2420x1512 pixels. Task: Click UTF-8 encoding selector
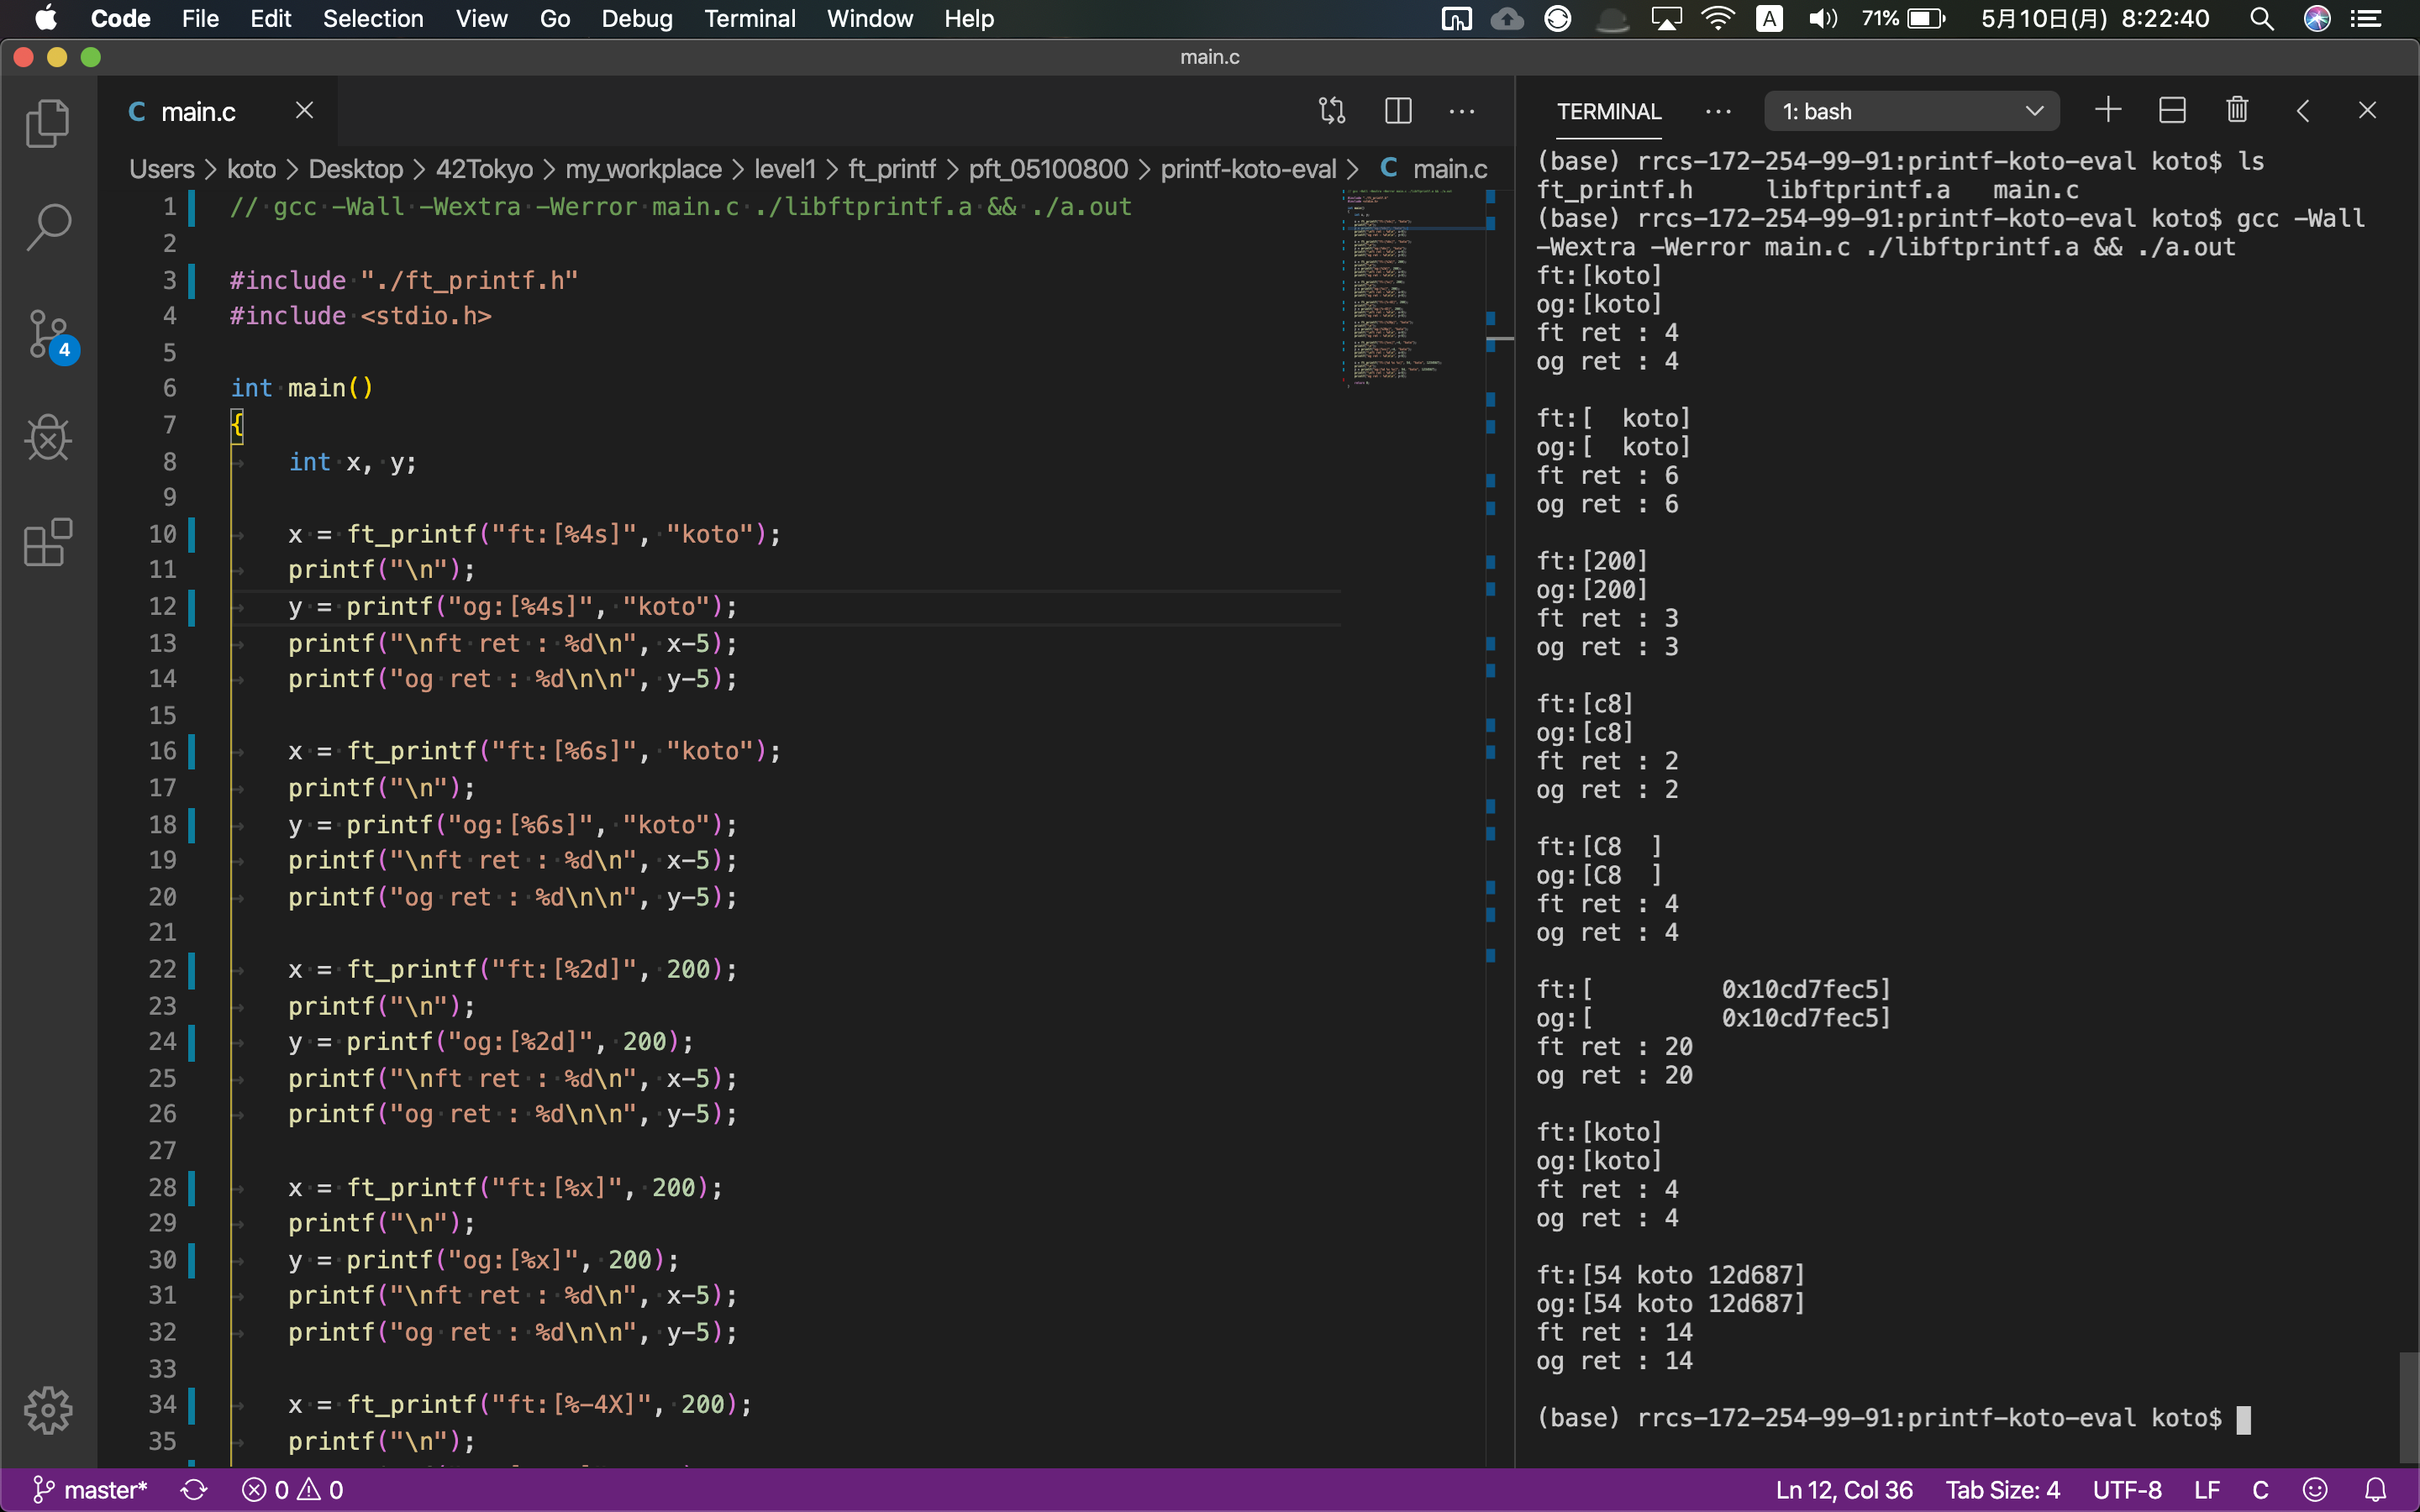coord(2127,1490)
